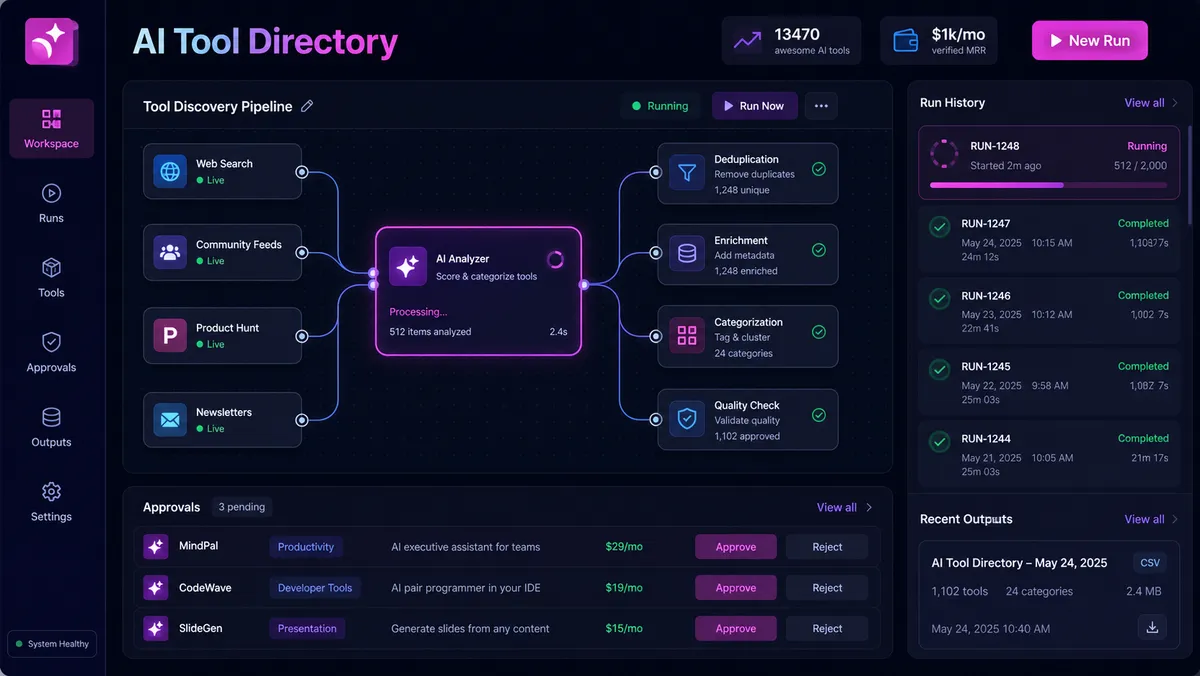Toggle the Enrichment check mark

coord(819,250)
